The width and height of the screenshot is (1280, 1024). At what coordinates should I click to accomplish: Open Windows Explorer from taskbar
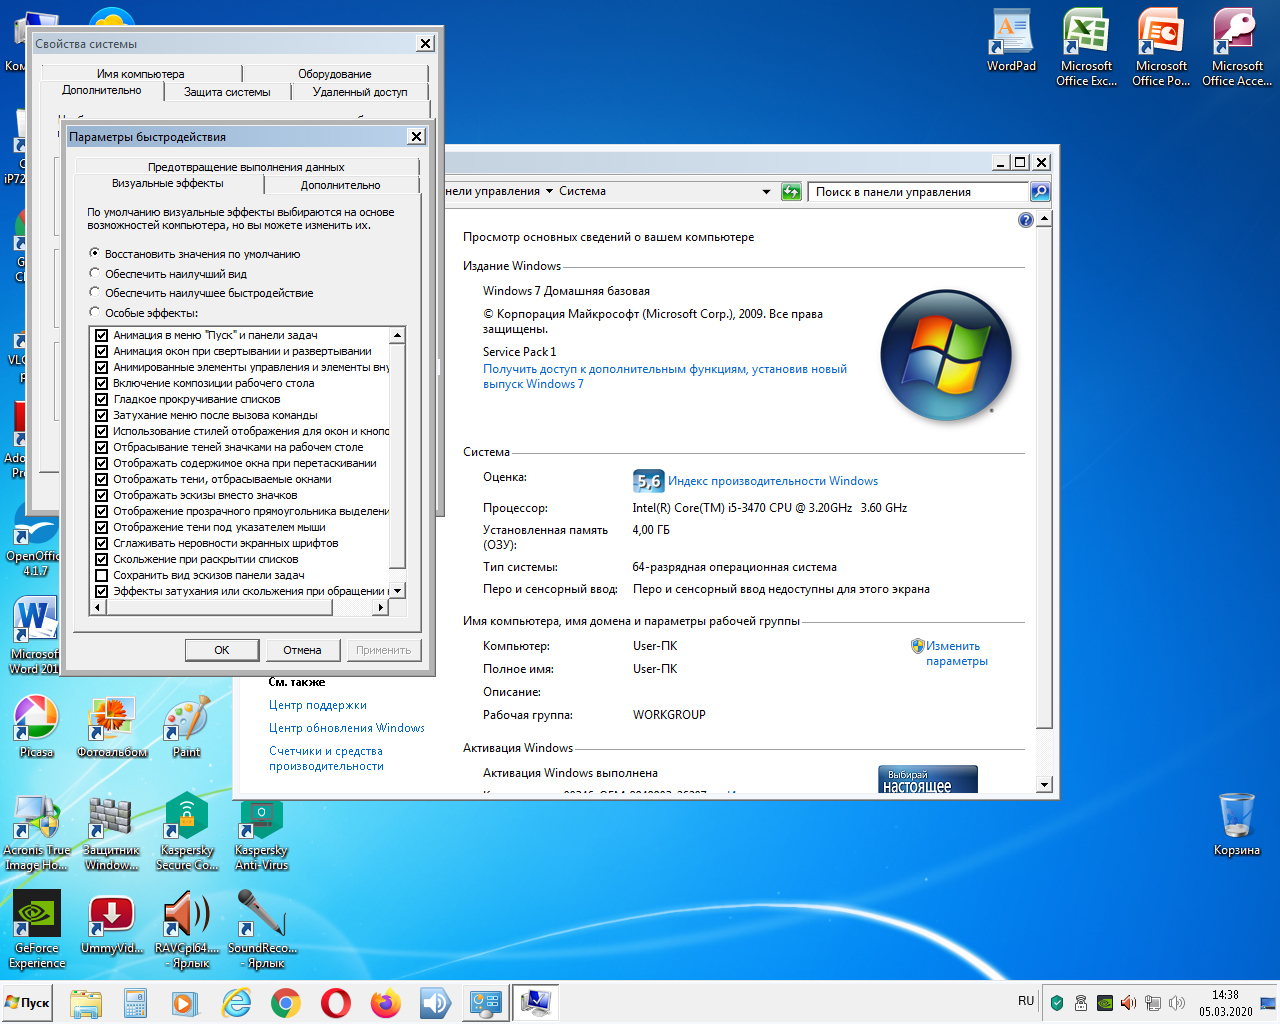(86, 1003)
